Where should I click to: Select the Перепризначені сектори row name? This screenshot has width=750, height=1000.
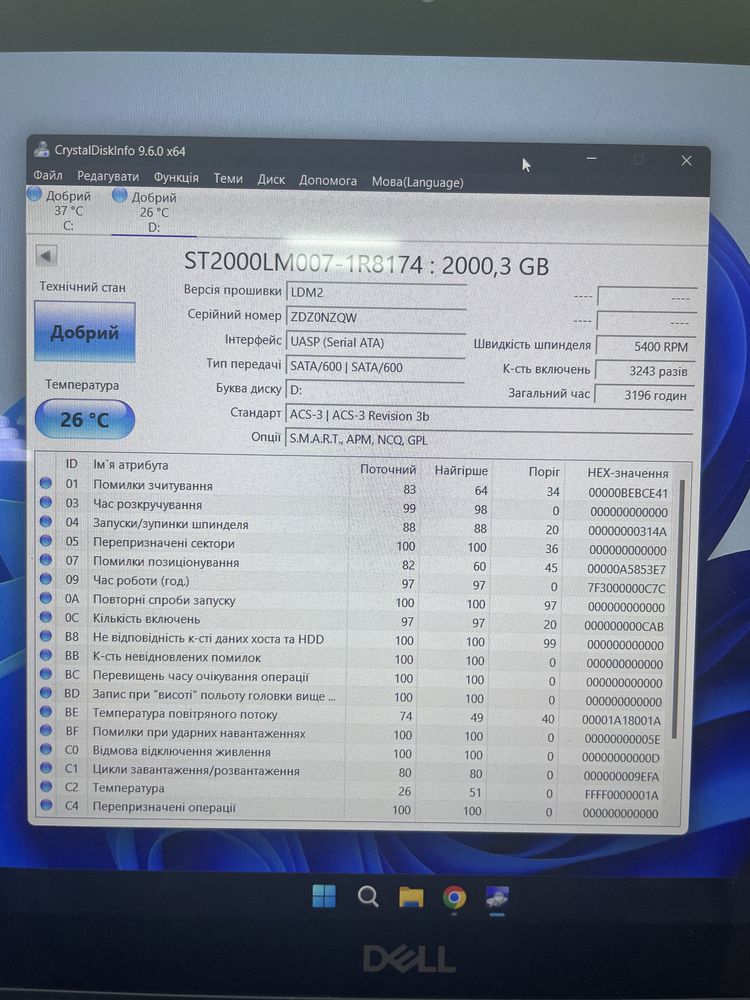(164, 543)
